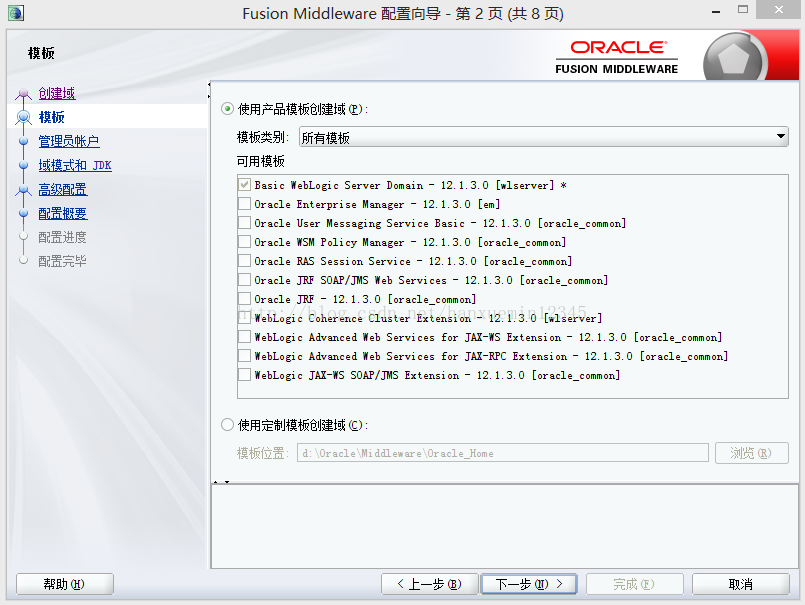
Task: Click the wizard application icon in title bar
Action: 15,13
